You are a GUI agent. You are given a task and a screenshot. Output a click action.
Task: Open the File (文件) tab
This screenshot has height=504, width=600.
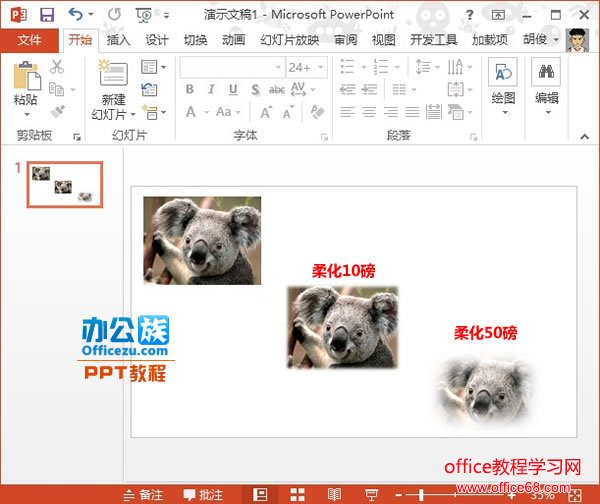(29, 39)
